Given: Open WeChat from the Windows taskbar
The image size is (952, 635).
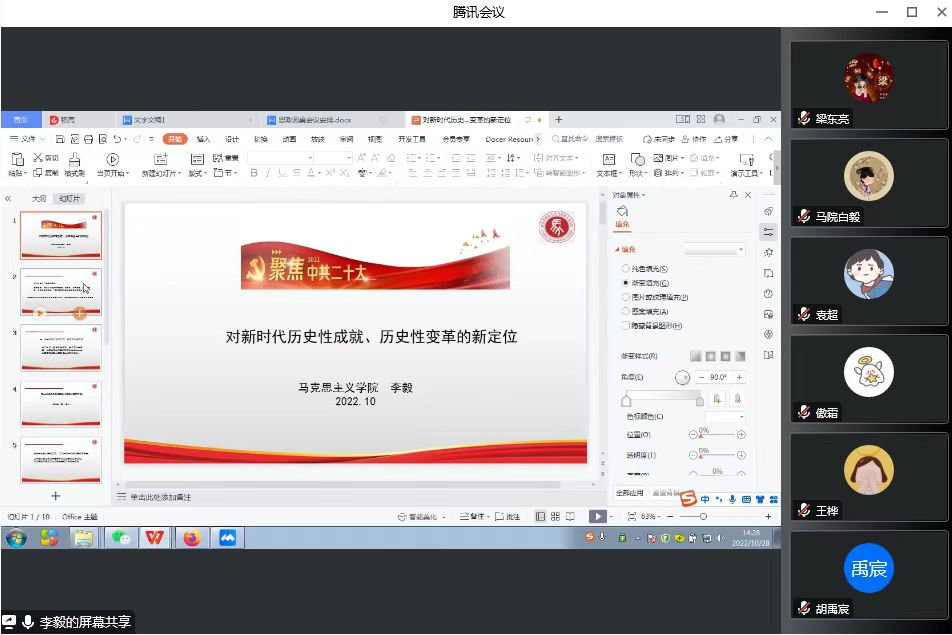Looking at the screenshot, I should pos(120,538).
